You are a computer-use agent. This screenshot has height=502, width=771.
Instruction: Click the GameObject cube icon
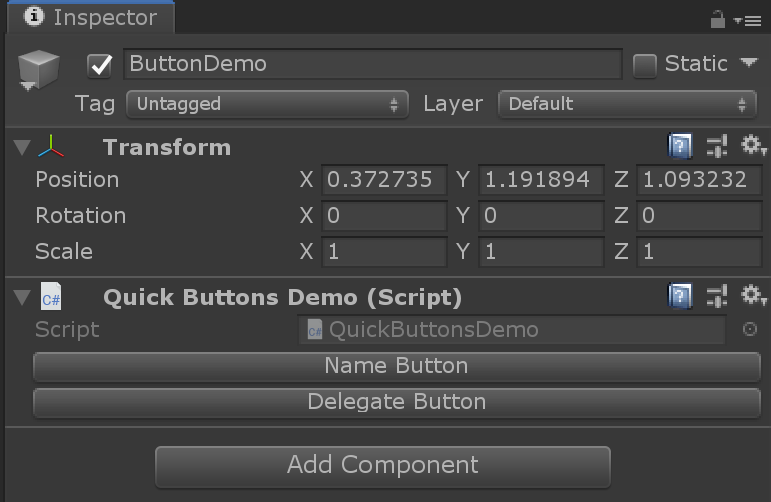tap(38, 68)
